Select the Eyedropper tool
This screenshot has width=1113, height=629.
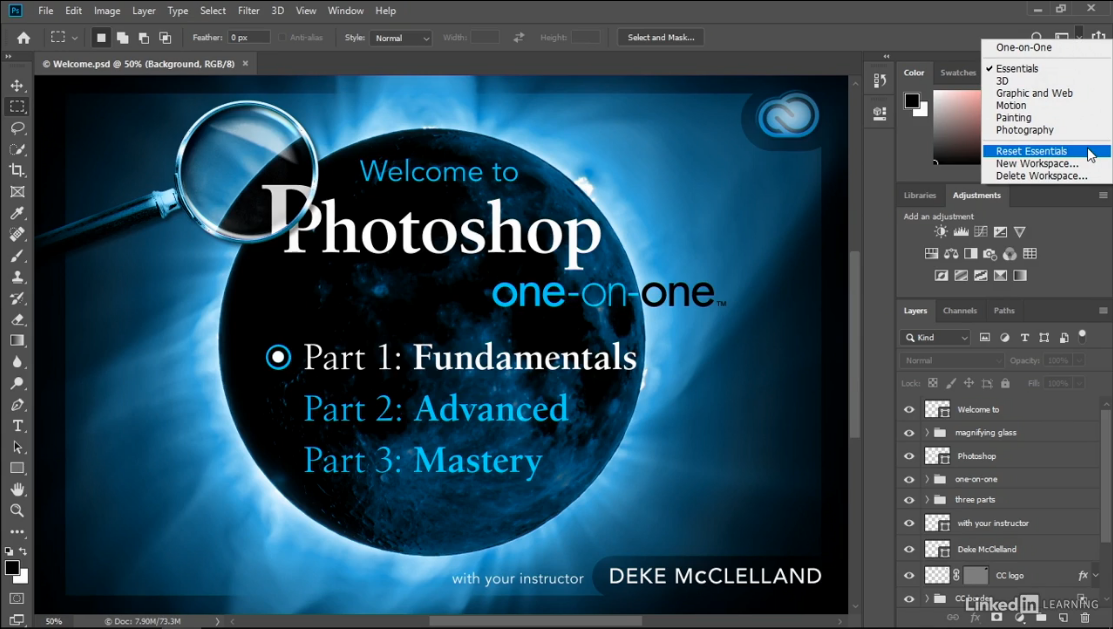click(x=17, y=213)
